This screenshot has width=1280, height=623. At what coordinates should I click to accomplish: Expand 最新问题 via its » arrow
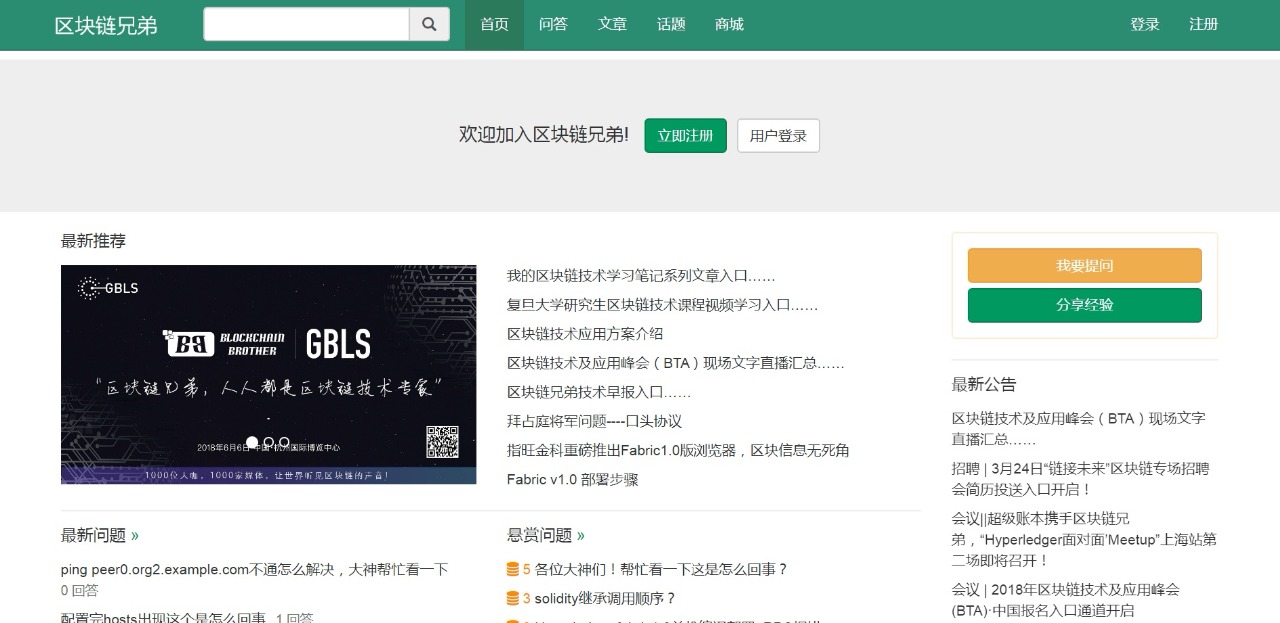pos(135,536)
